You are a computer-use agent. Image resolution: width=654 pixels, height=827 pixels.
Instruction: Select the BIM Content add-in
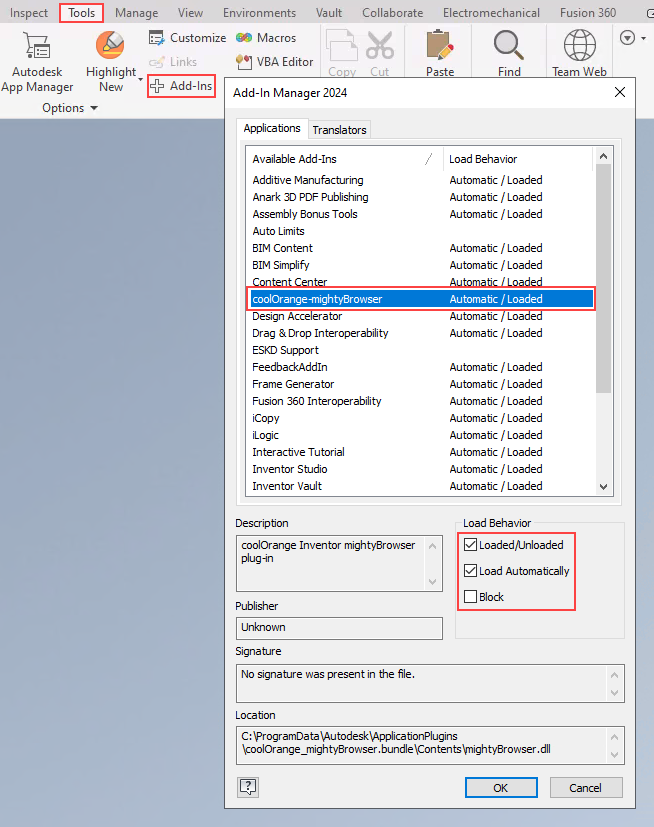coord(420,248)
